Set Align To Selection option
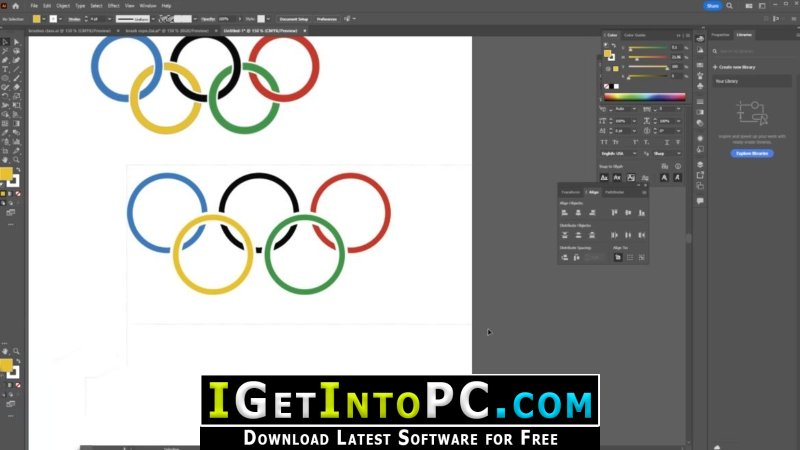Image resolution: width=800 pixels, height=450 pixels. tap(630, 257)
